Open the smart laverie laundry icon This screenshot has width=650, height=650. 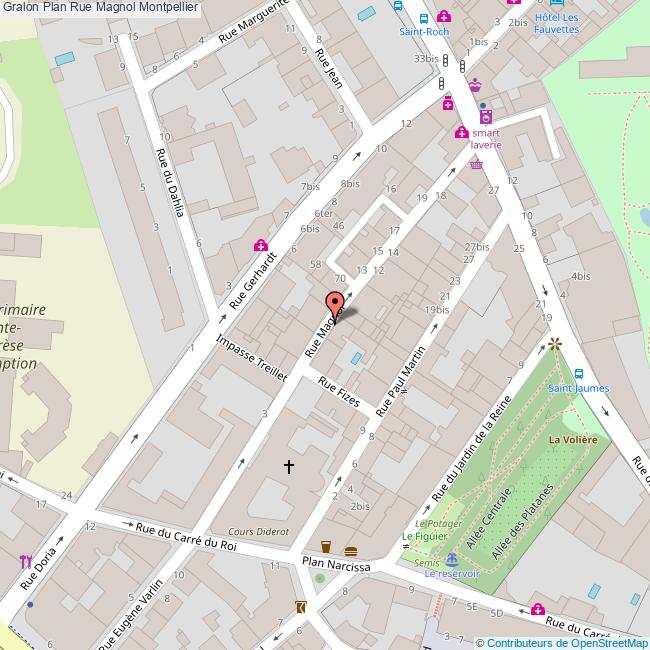pyautogui.click(x=486, y=117)
